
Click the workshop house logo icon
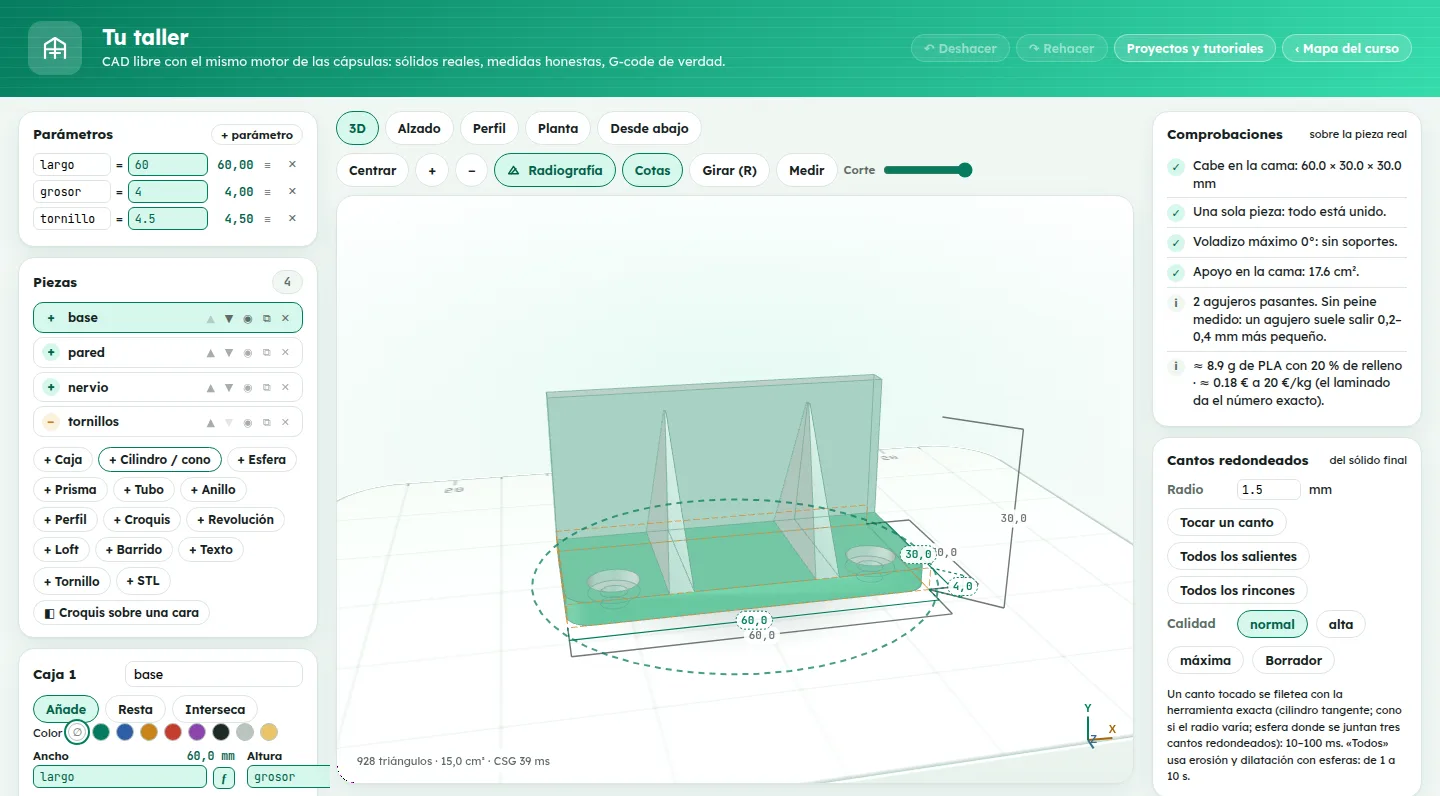(x=55, y=48)
